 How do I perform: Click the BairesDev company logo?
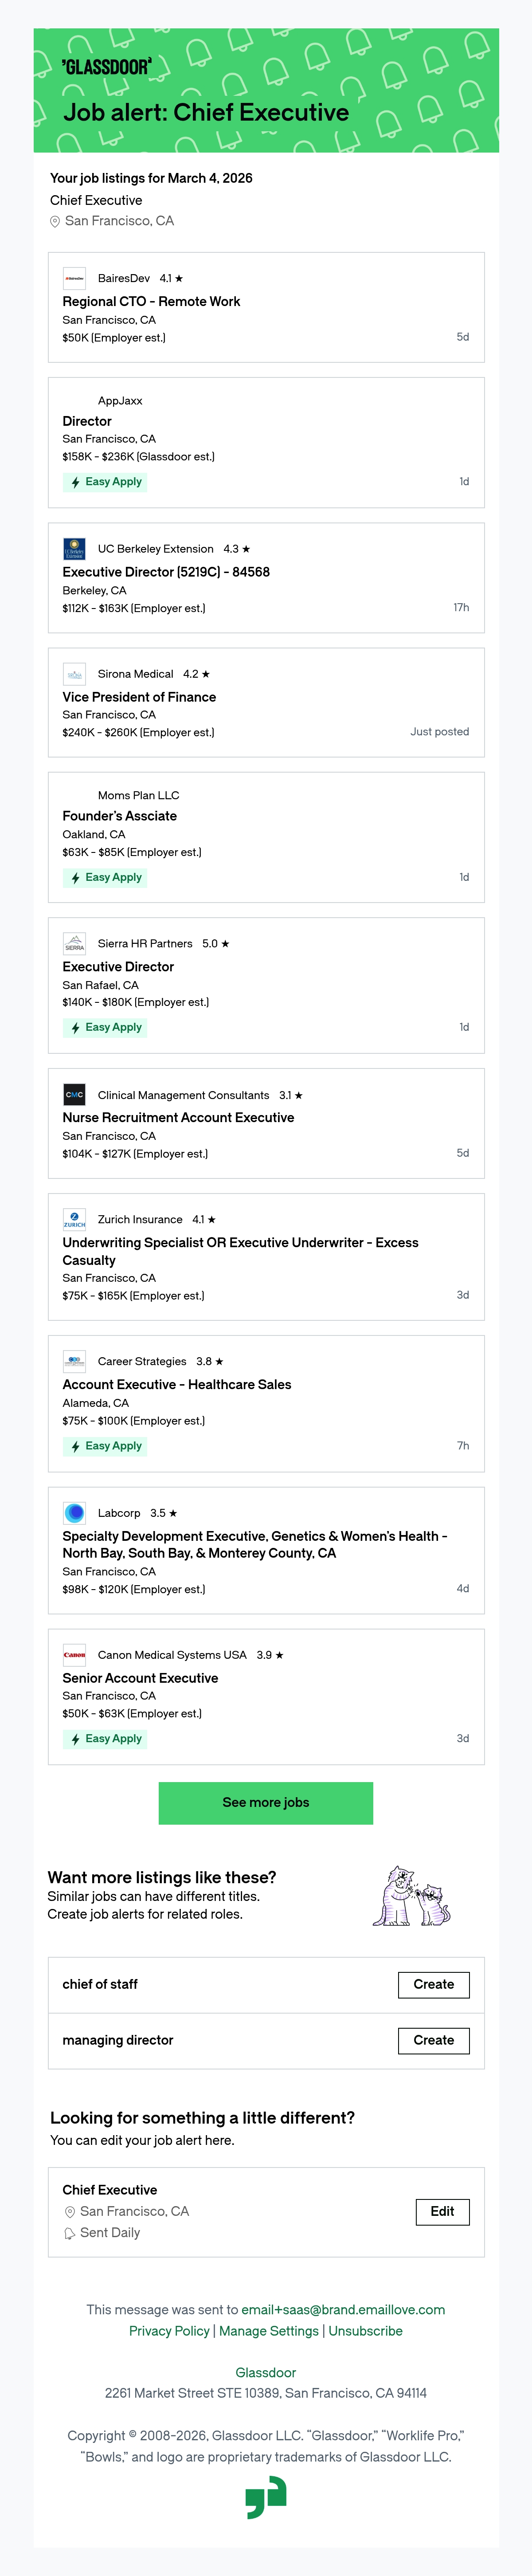tap(74, 278)
